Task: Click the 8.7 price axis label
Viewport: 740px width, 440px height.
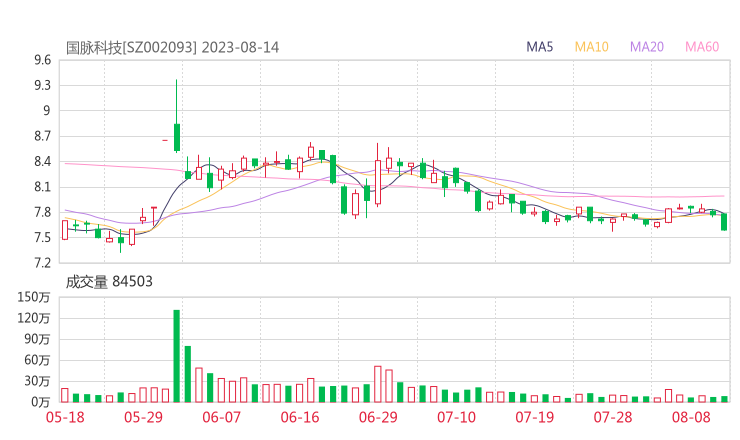Action: pyautogui.click(x=42, y=136)
